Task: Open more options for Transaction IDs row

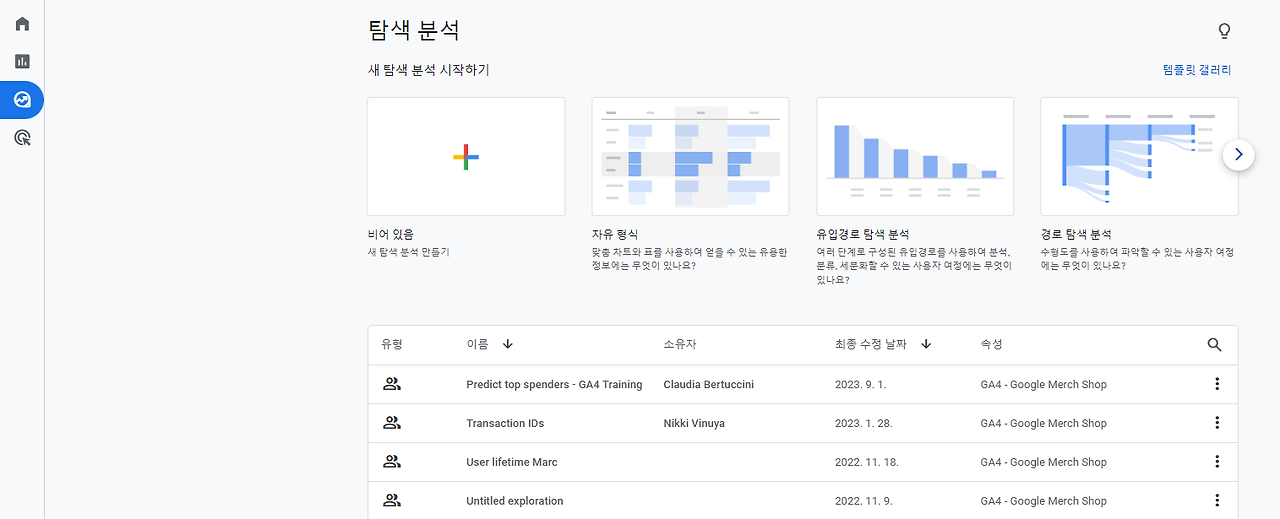Action: [1217, 423]
